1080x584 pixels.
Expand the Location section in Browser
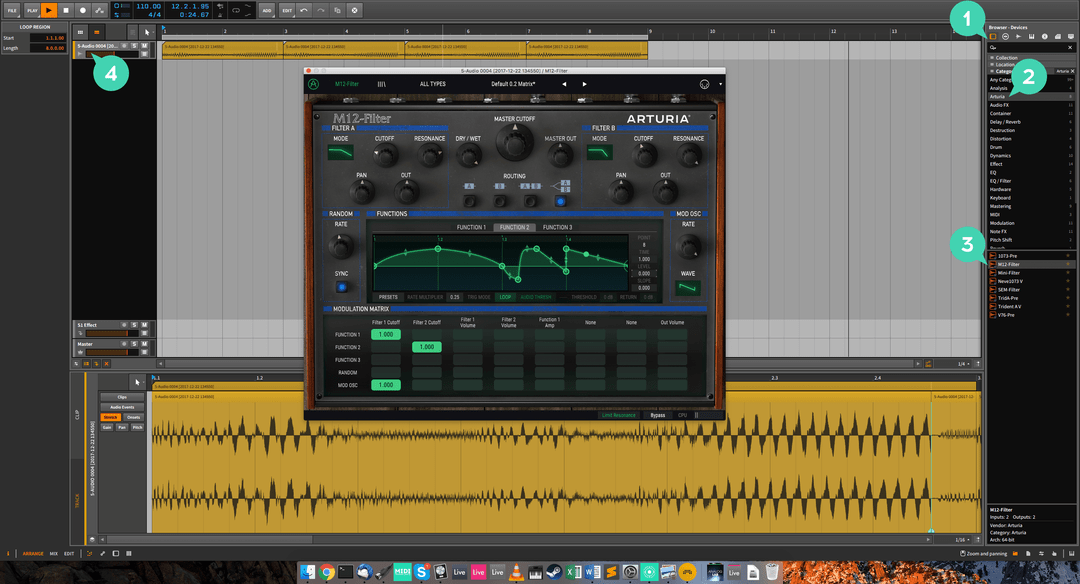pyautogui.click(x=1031, y=64)
